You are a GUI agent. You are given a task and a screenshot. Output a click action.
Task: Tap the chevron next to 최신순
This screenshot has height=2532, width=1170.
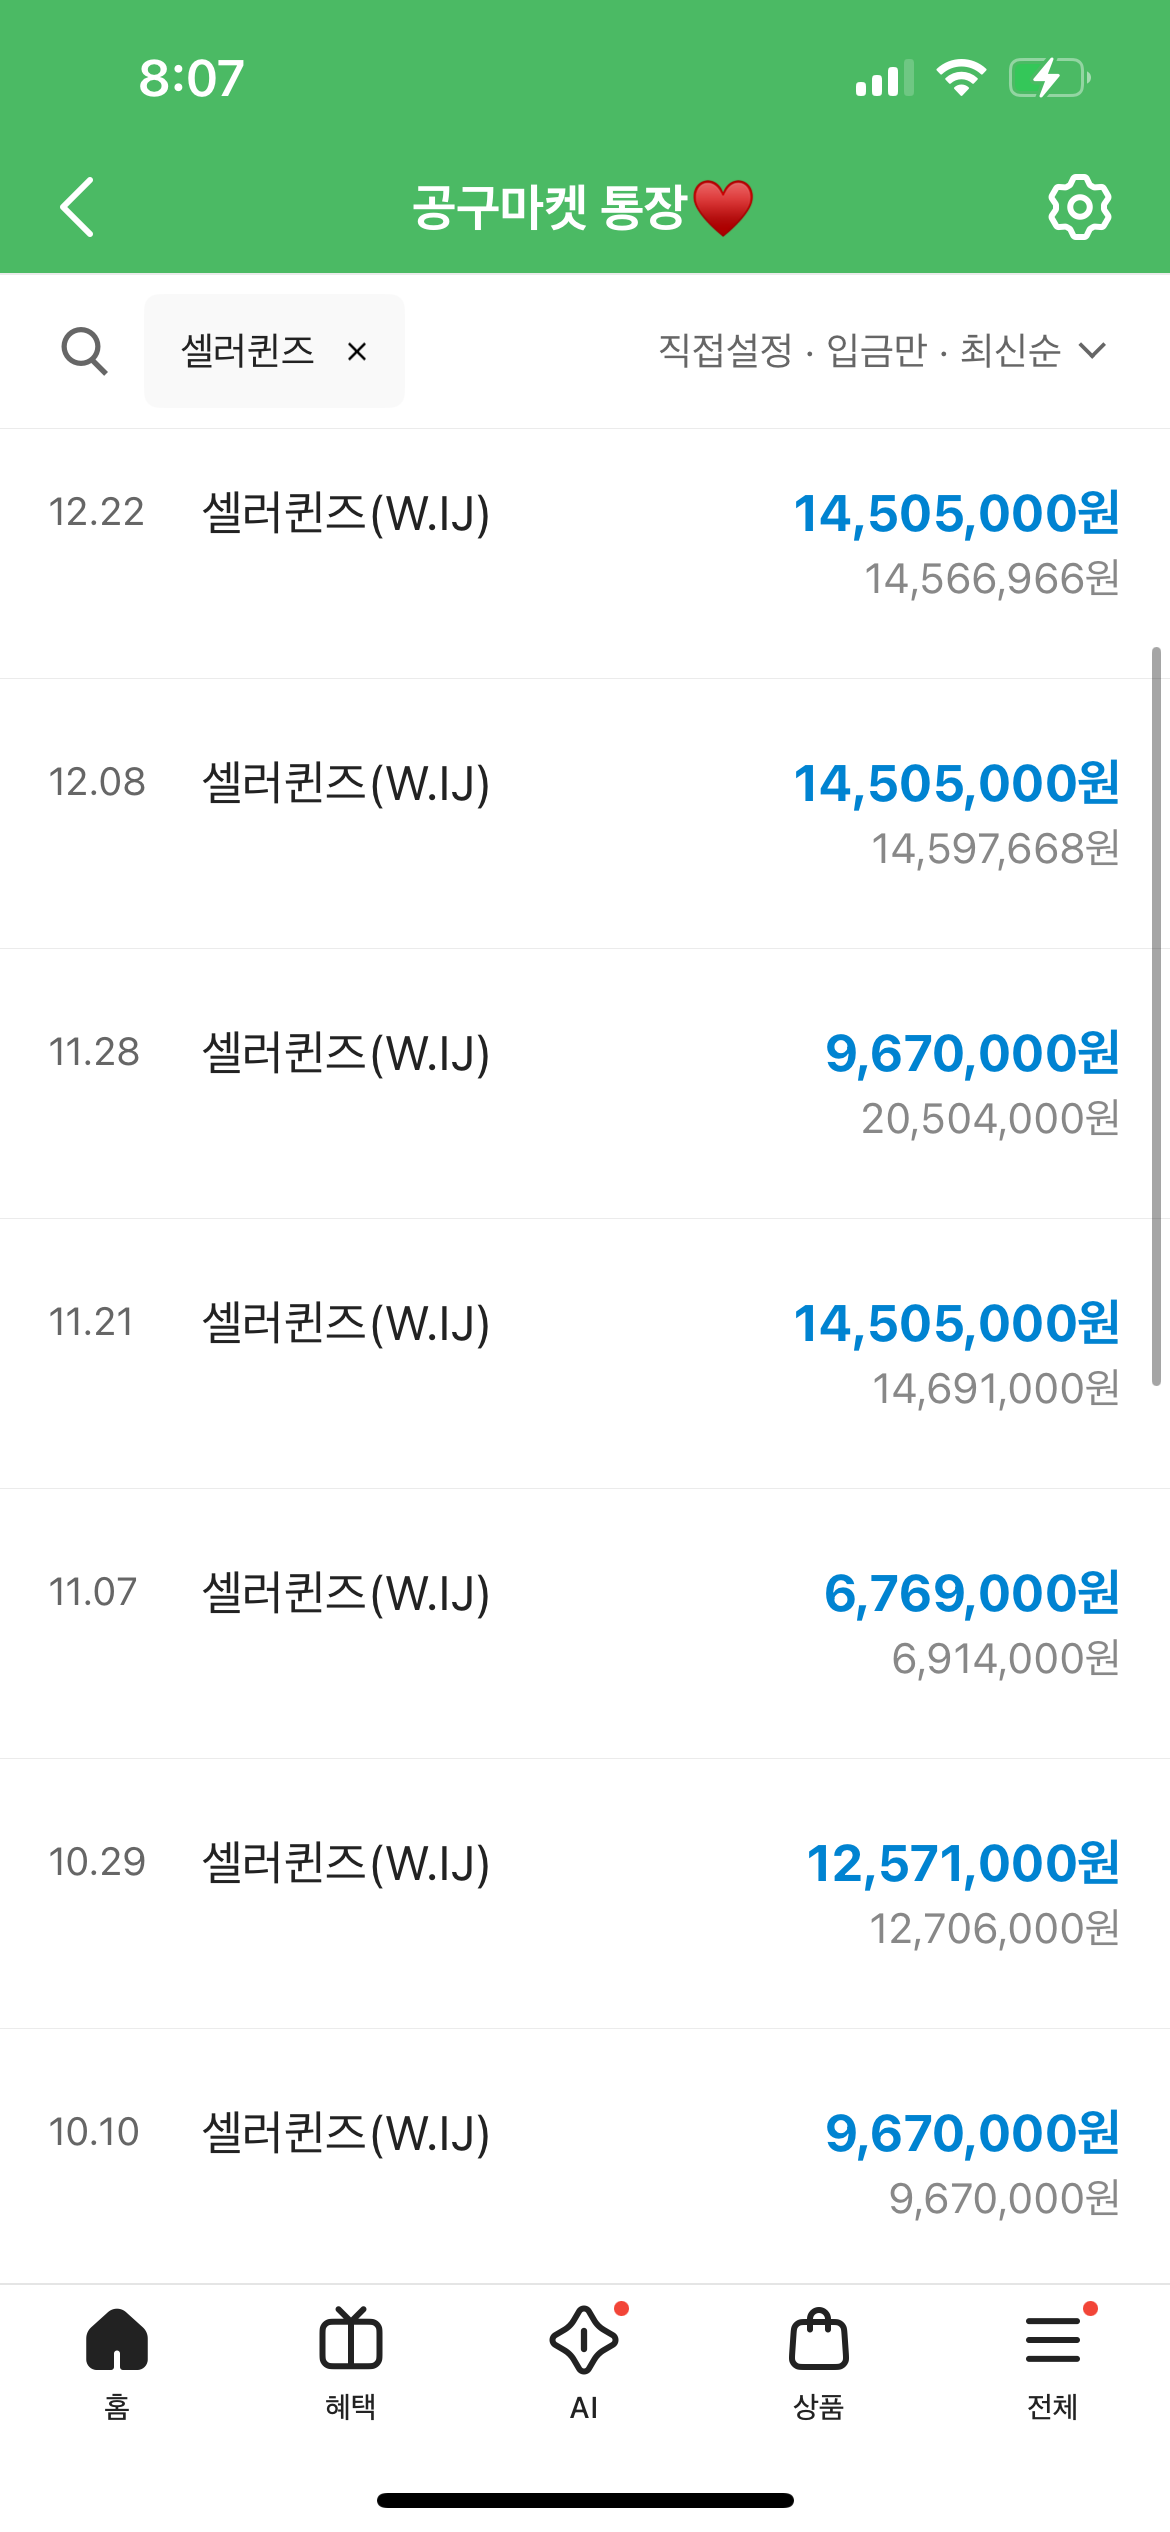click(x=1093, y=351)
